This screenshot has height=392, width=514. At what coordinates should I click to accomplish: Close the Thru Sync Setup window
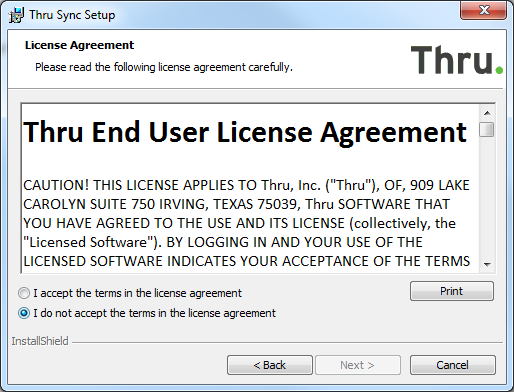pyautogui.click(x=484, y=10)
